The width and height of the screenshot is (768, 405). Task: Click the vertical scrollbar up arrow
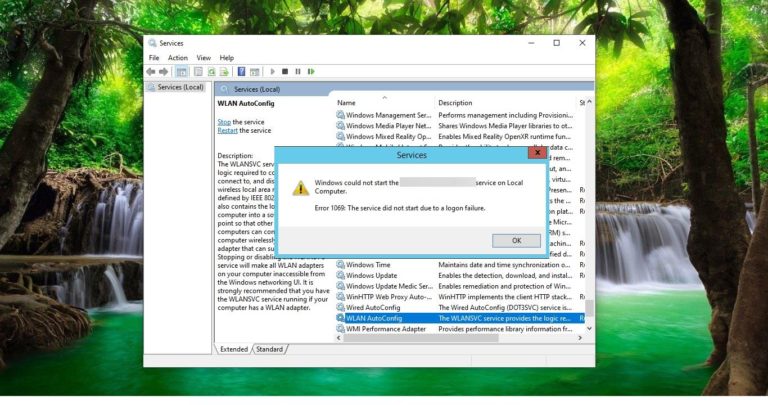pos(589,102)
